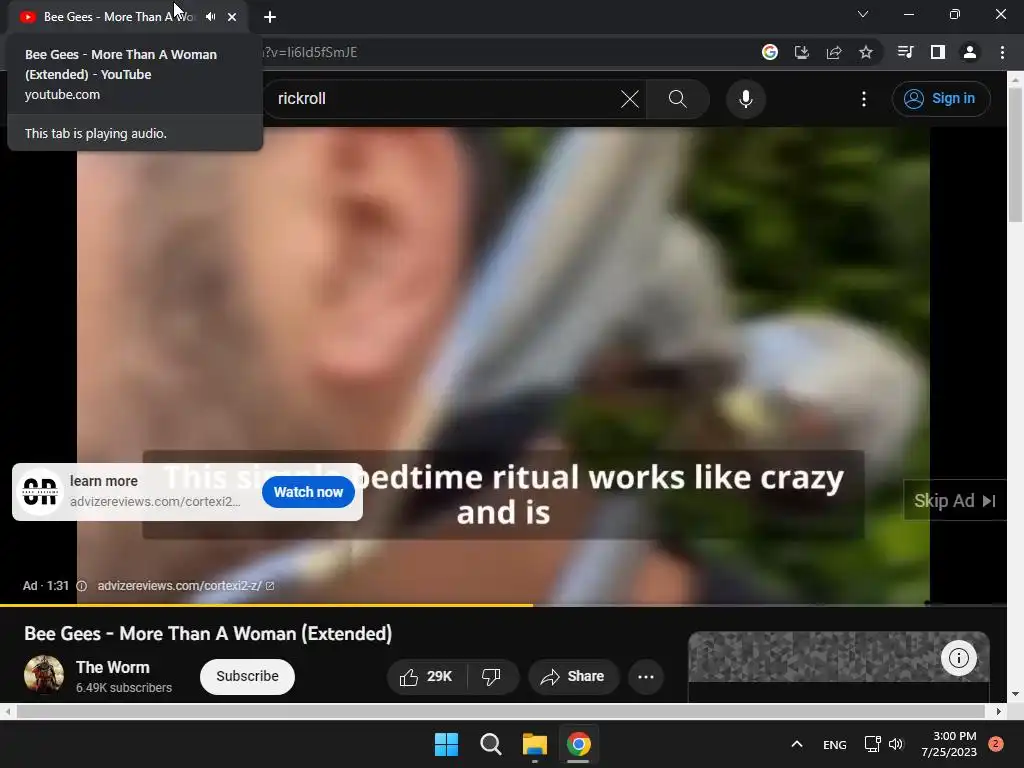Show hidden system tray icons

tap(797, 744)
